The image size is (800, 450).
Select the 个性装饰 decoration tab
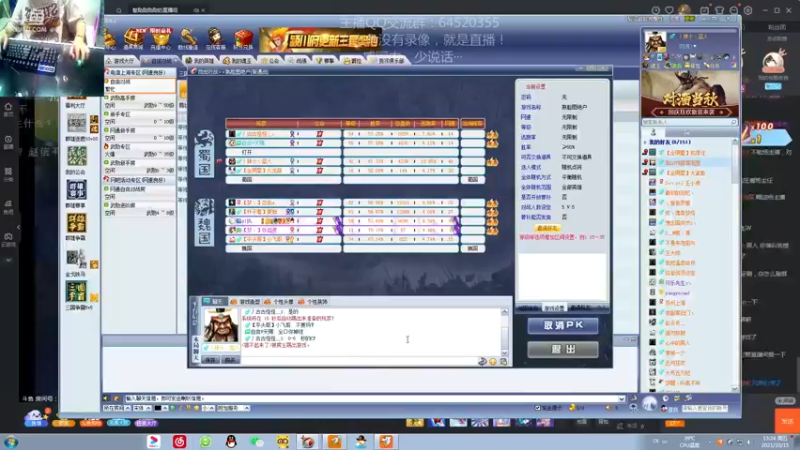coord(313,302)
